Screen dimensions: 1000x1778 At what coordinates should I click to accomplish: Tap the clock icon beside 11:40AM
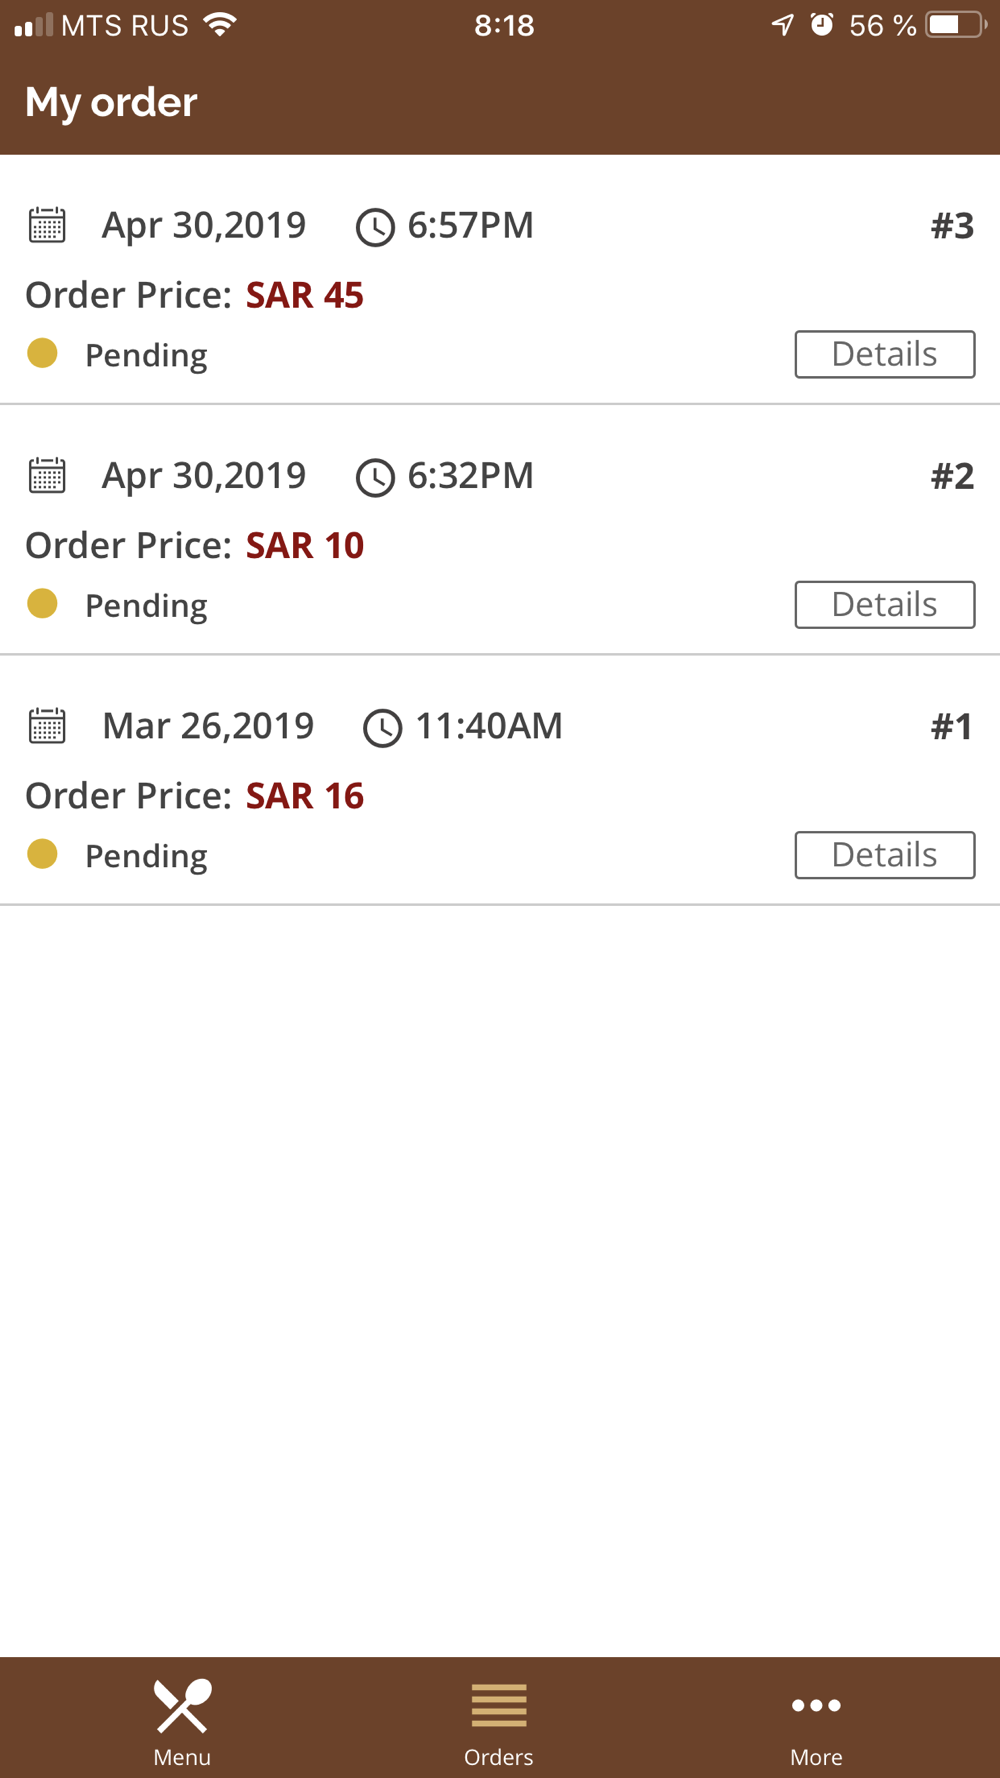pyautogui.click(x=382, y=728)
